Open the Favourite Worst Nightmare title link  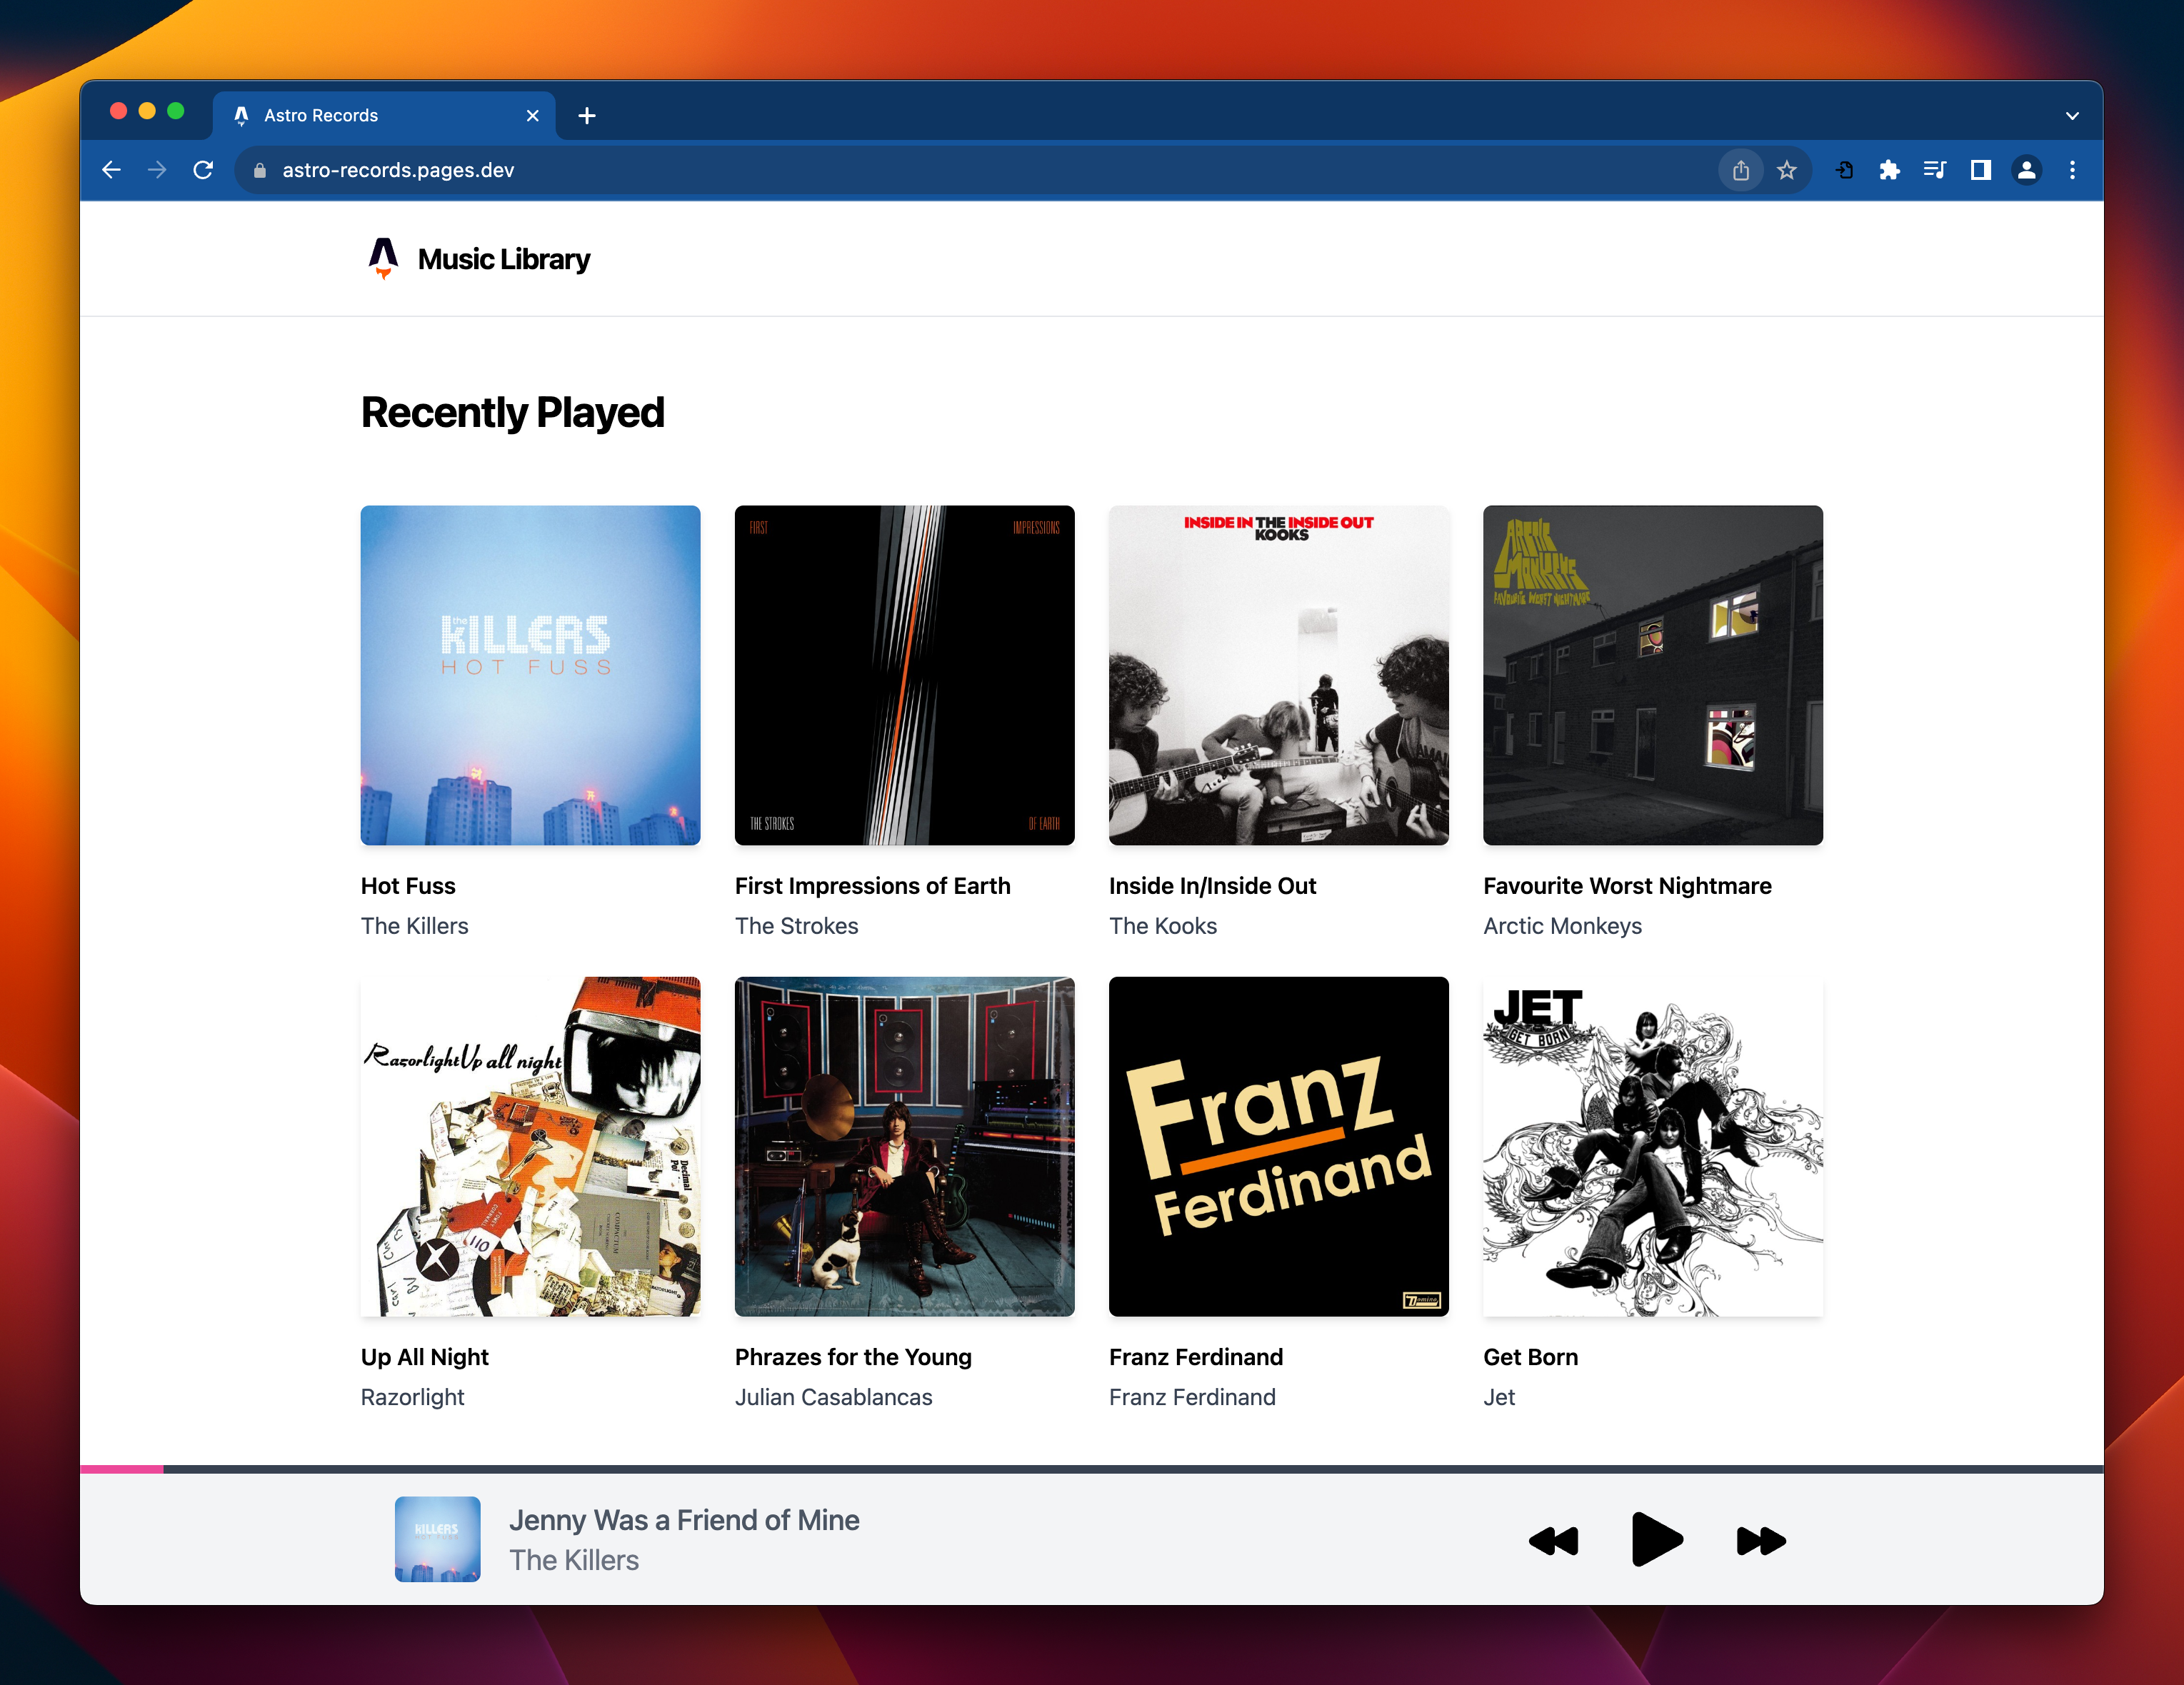point(1627,886)
